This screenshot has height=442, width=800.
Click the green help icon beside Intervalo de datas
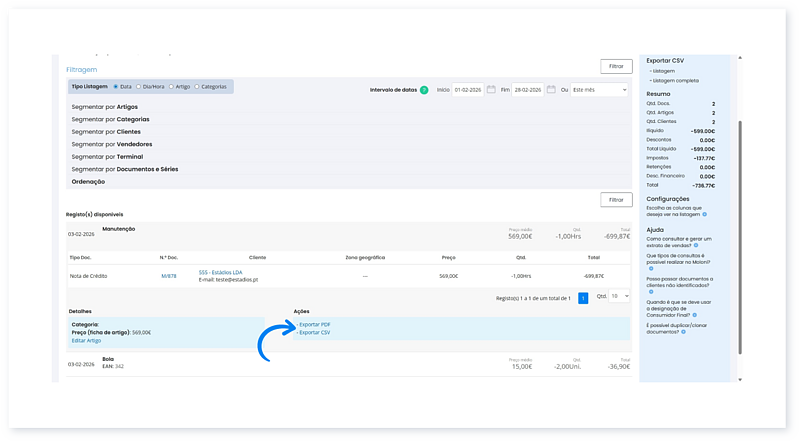click(x=424, y=90)
